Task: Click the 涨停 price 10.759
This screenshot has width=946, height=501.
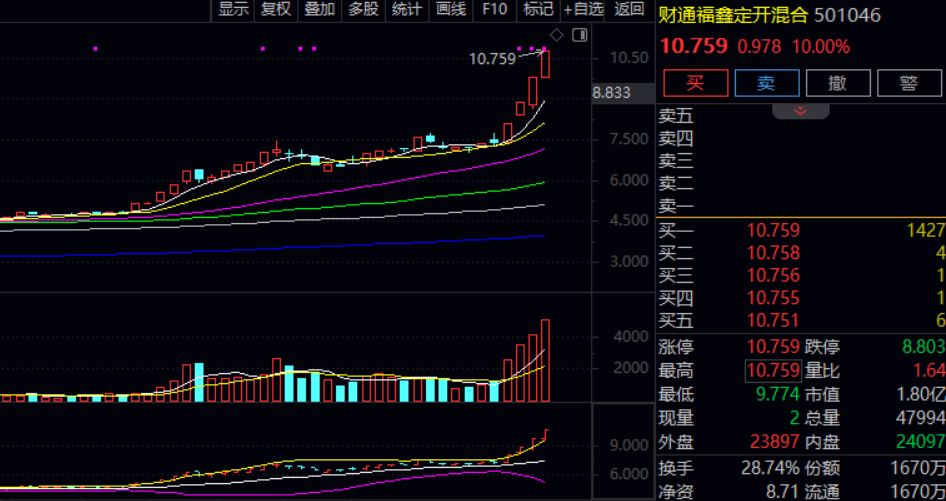Action: (x=773, y=346)
